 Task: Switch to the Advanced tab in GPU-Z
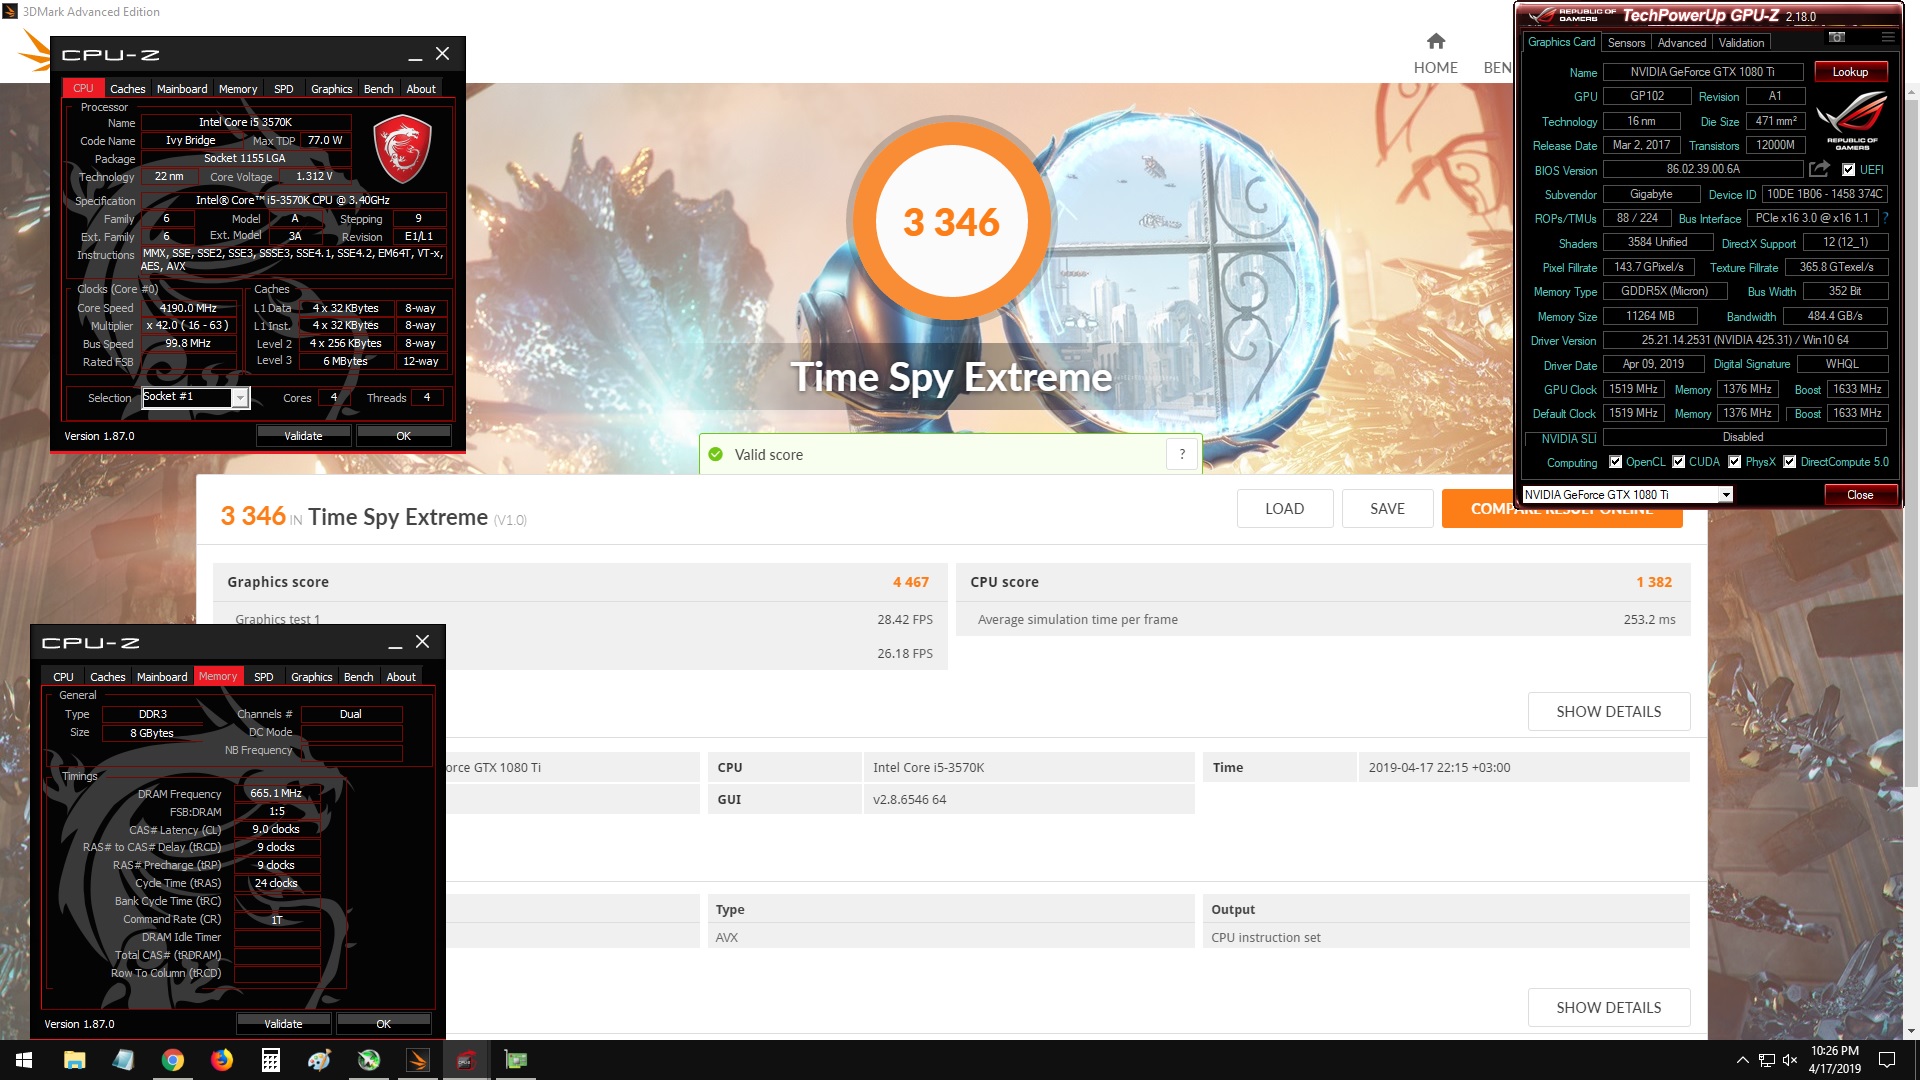click(1681, 43)
